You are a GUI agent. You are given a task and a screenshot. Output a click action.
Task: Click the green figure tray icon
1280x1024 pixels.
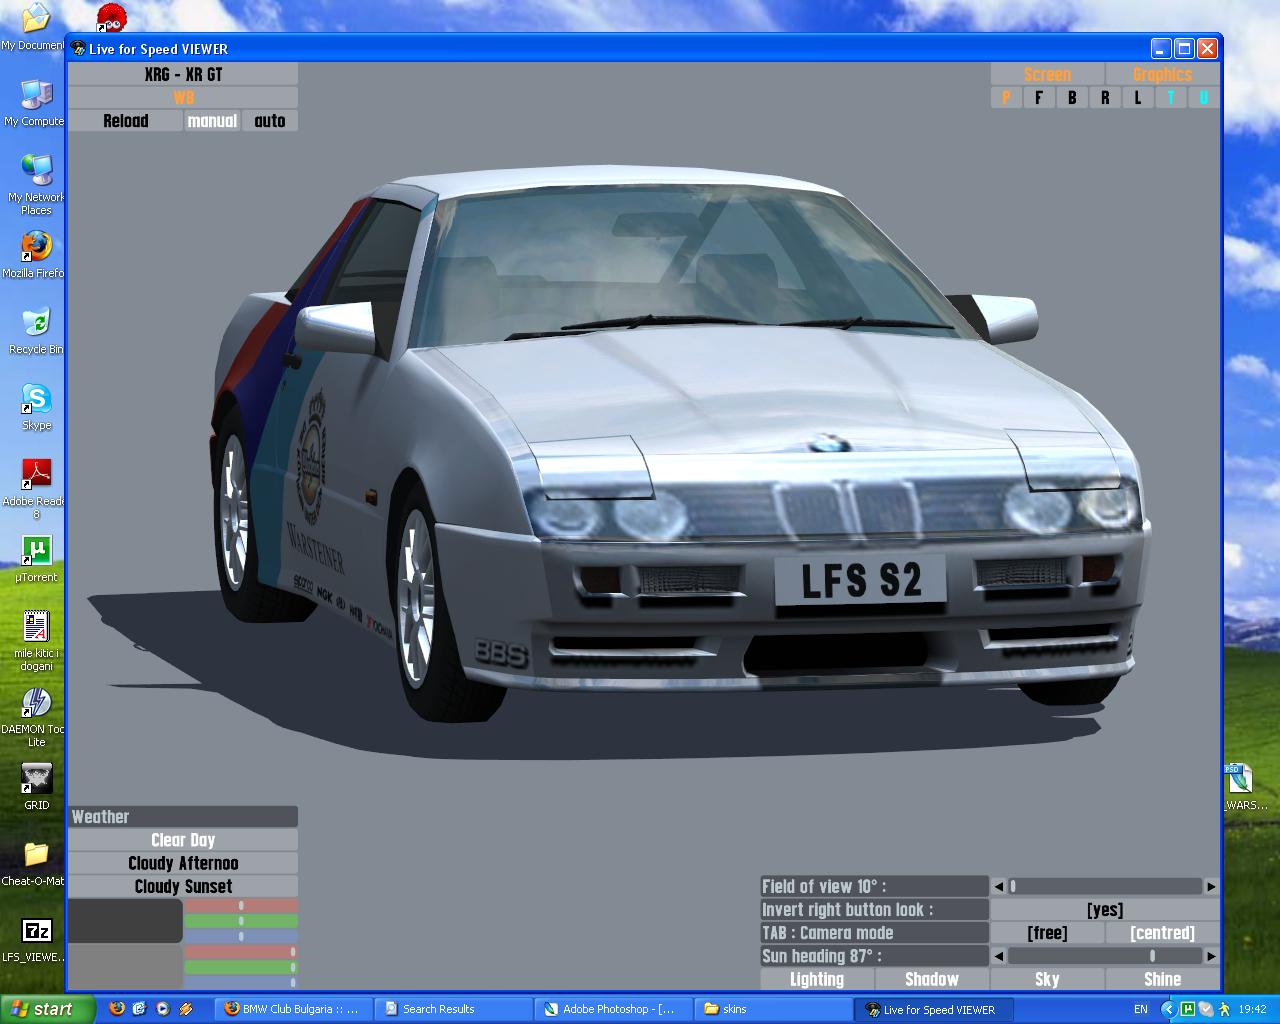pos(1224,1009)
